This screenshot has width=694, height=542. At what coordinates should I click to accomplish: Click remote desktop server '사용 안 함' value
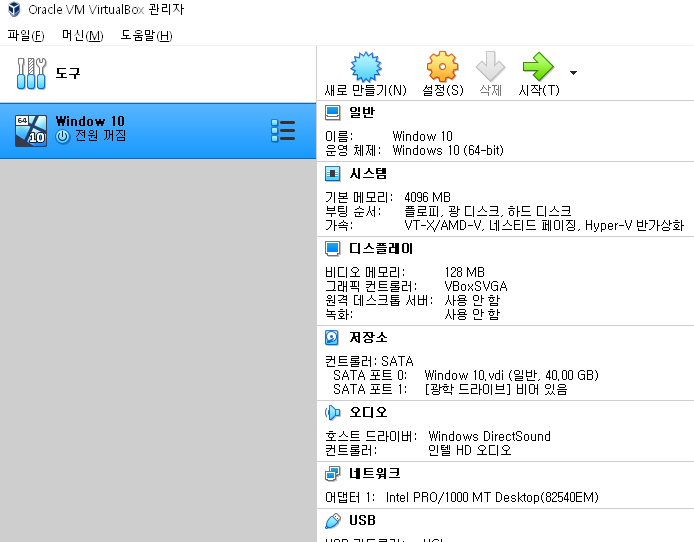(472, 300)
